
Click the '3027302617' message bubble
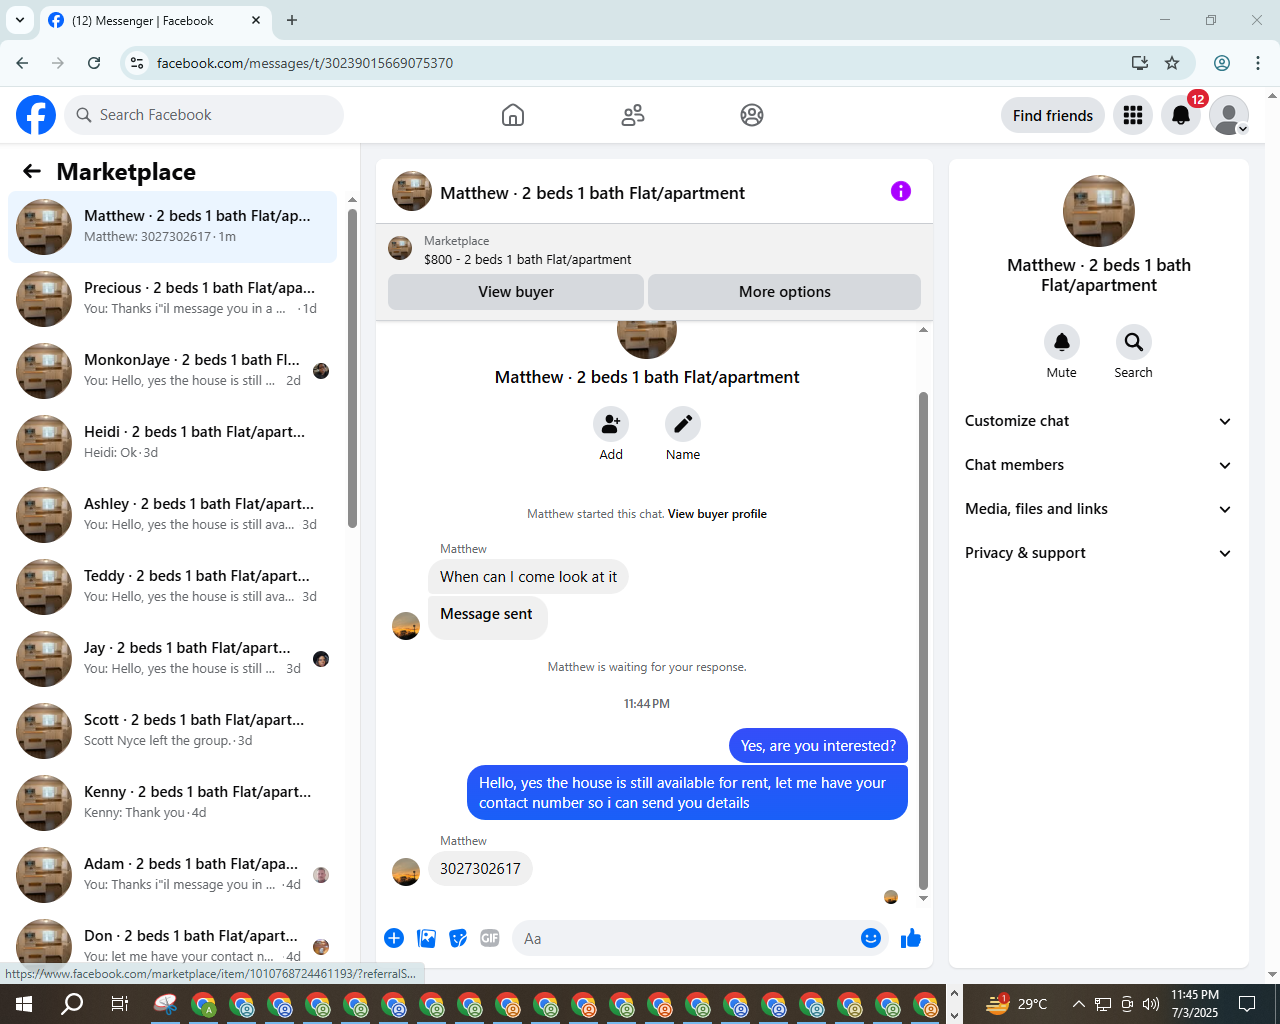click(480, 868)
